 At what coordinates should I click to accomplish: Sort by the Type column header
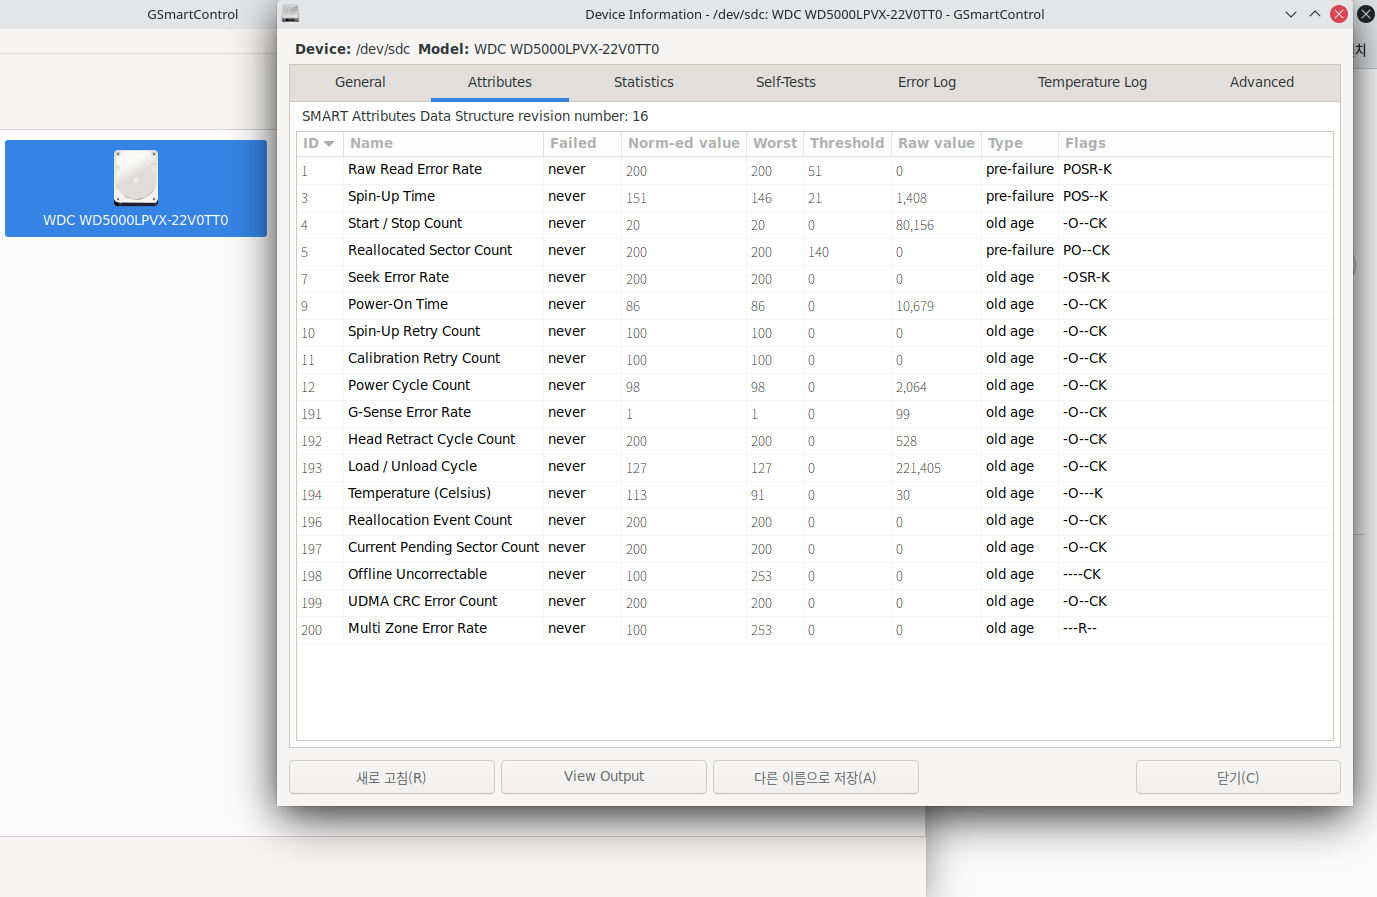pyautogui.click(x=1019, y=143)
